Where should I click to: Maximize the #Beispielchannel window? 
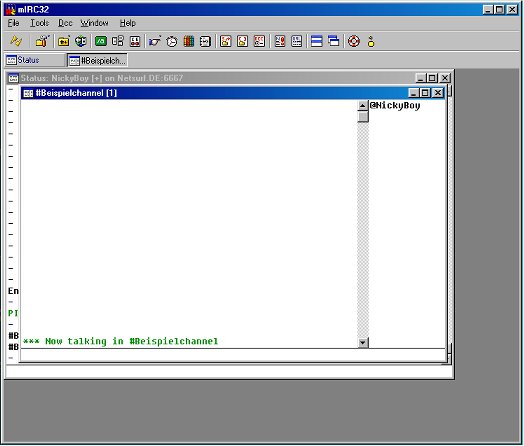pyautogui.click(x=425, y=93)
